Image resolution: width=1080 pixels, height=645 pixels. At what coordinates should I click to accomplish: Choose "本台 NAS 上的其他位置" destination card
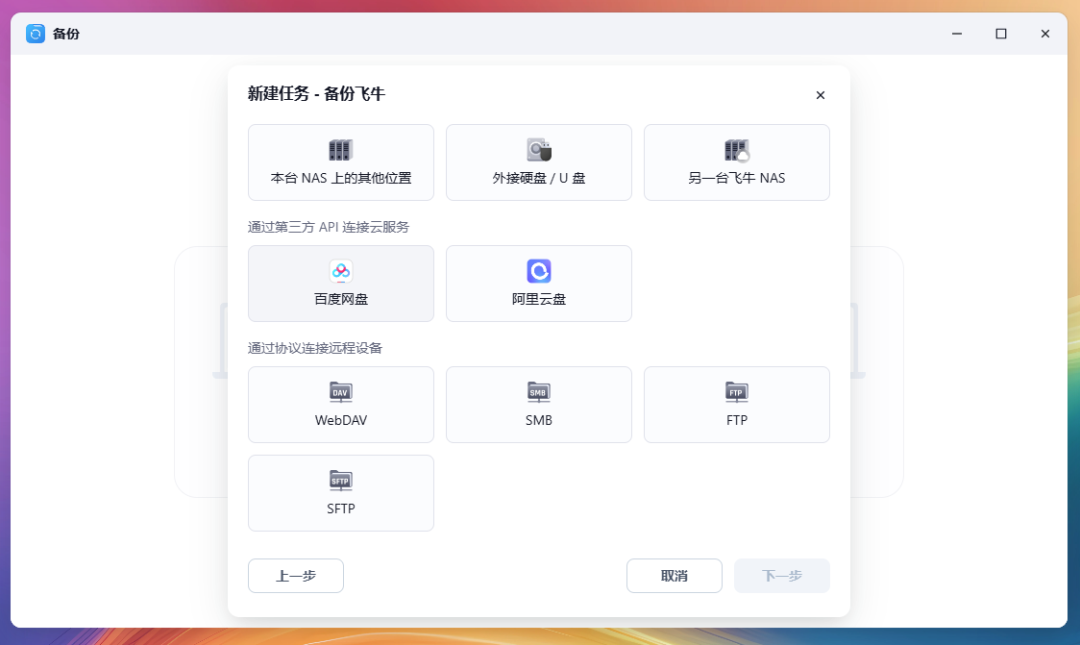click(341, 163)
